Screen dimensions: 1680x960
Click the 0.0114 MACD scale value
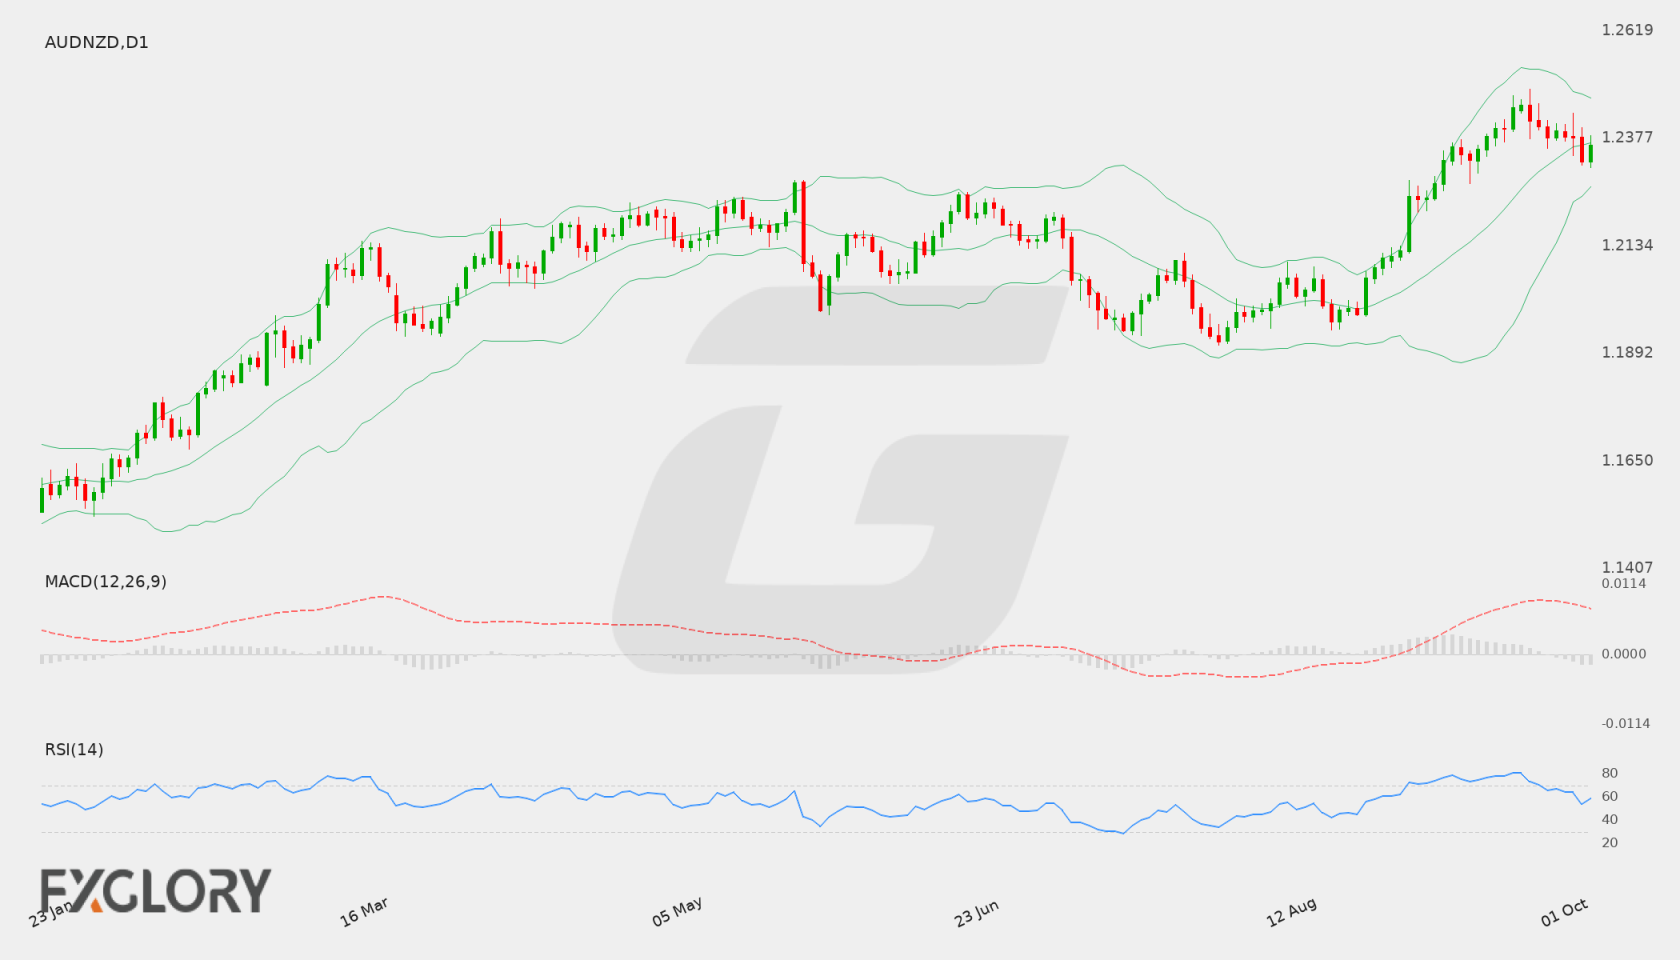(1624, 583)
